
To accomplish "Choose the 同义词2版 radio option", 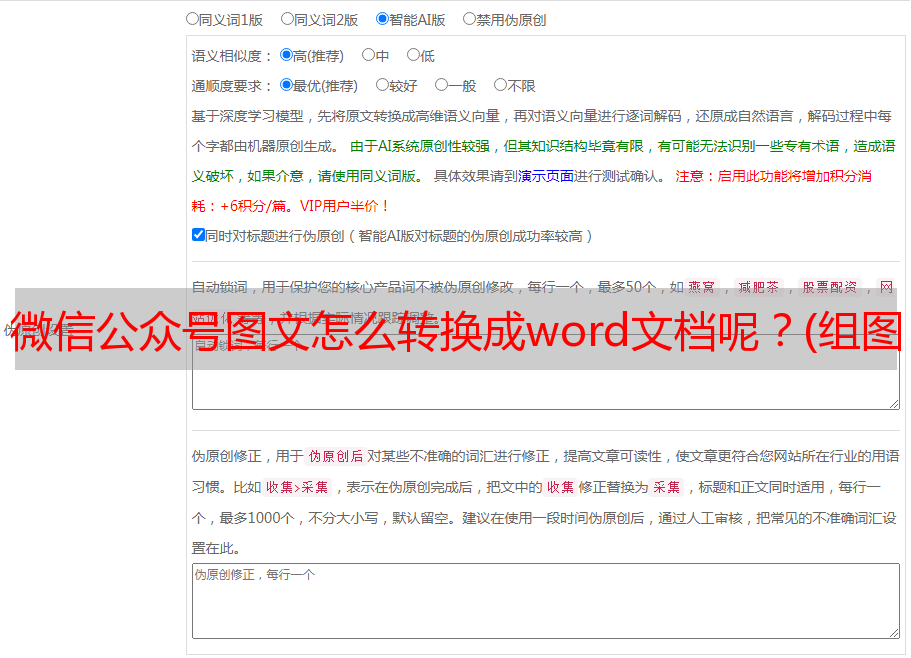I will [287, 19].
